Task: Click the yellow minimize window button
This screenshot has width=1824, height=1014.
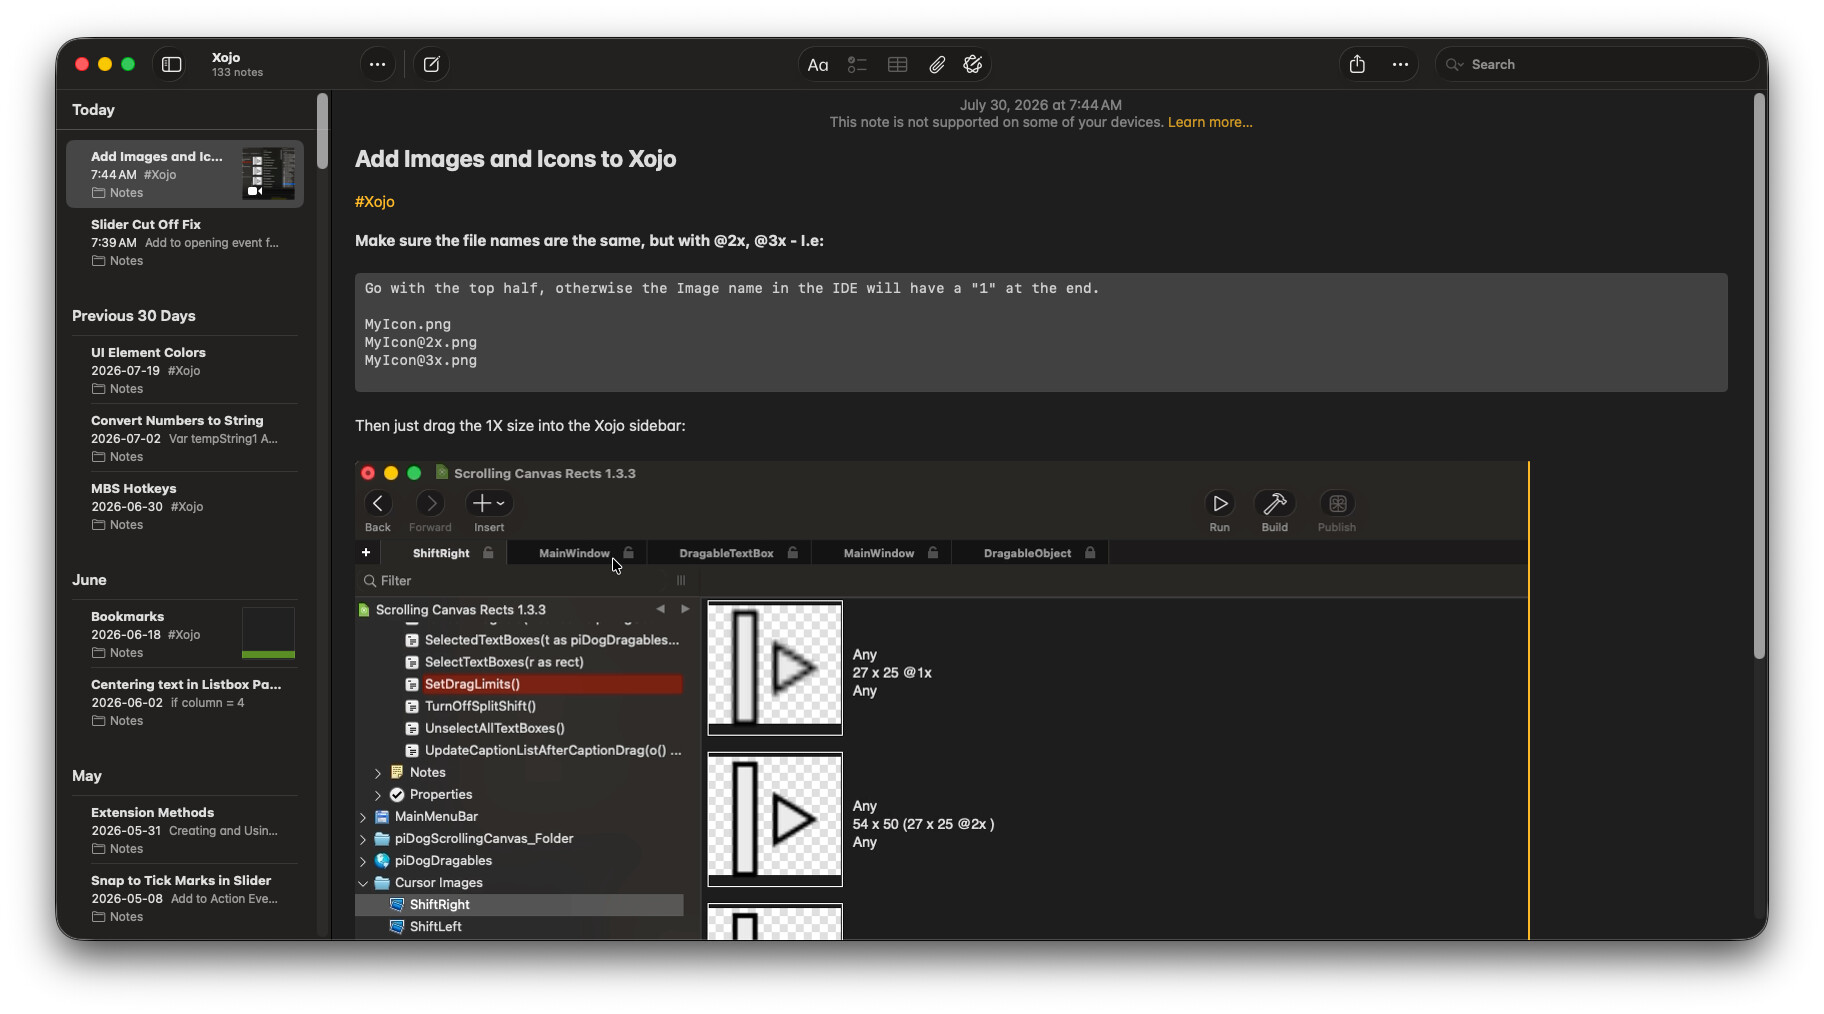Action: (x=105, y=64)
